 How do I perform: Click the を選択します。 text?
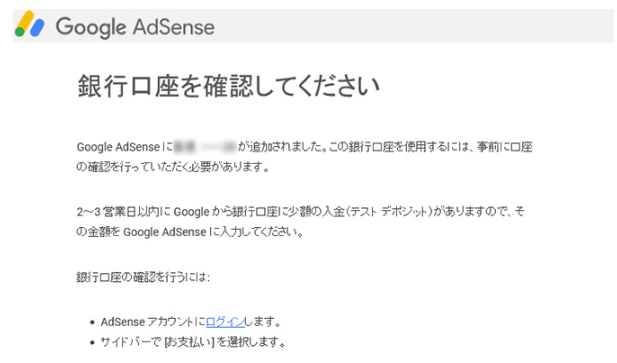click(251, 342)
